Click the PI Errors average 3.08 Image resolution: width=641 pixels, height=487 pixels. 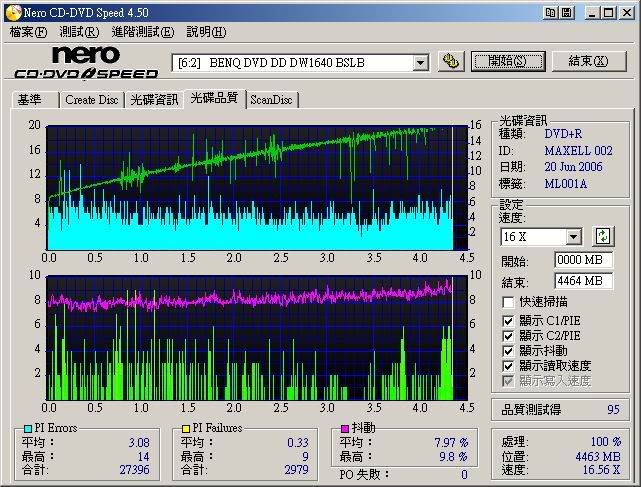pos(139,442)
